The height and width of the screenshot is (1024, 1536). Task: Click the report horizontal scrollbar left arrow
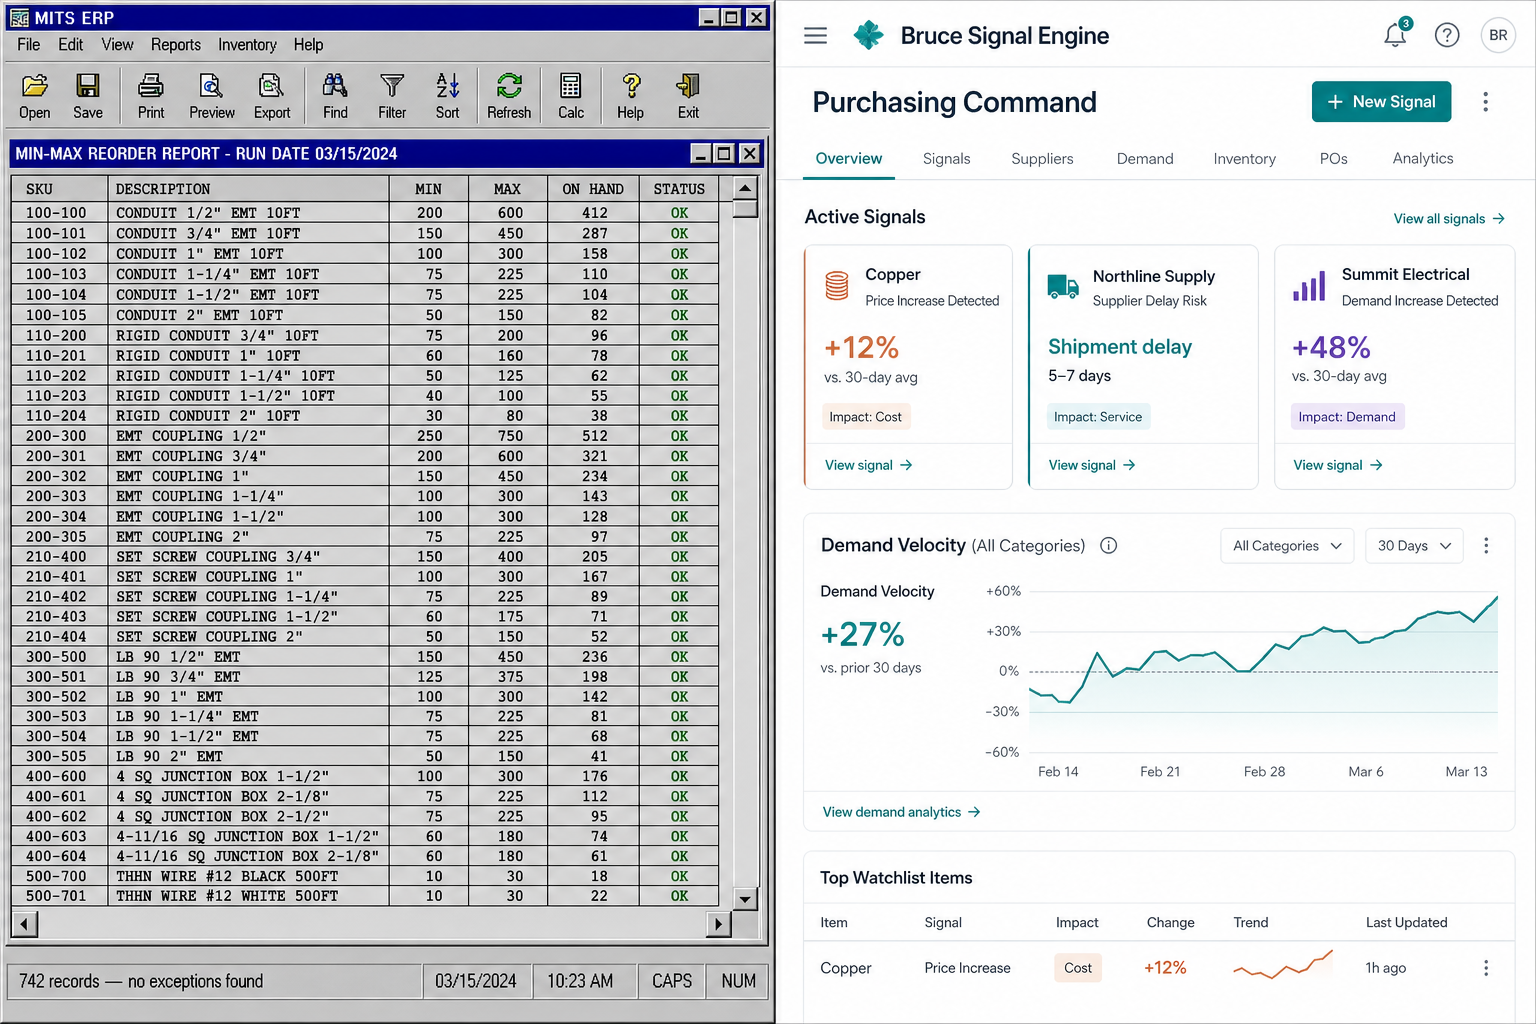(25, 924)
